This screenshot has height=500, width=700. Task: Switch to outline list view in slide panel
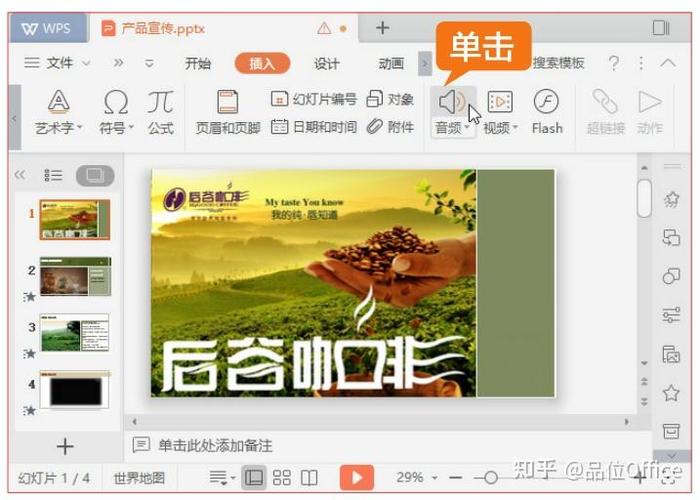[53, 175]
